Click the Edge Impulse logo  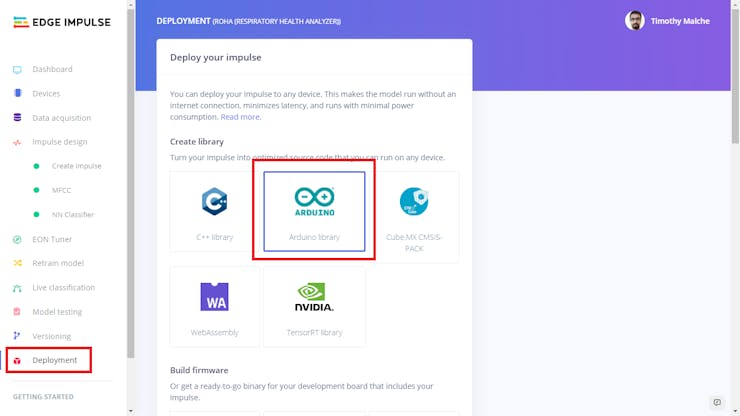coord(62,22)
